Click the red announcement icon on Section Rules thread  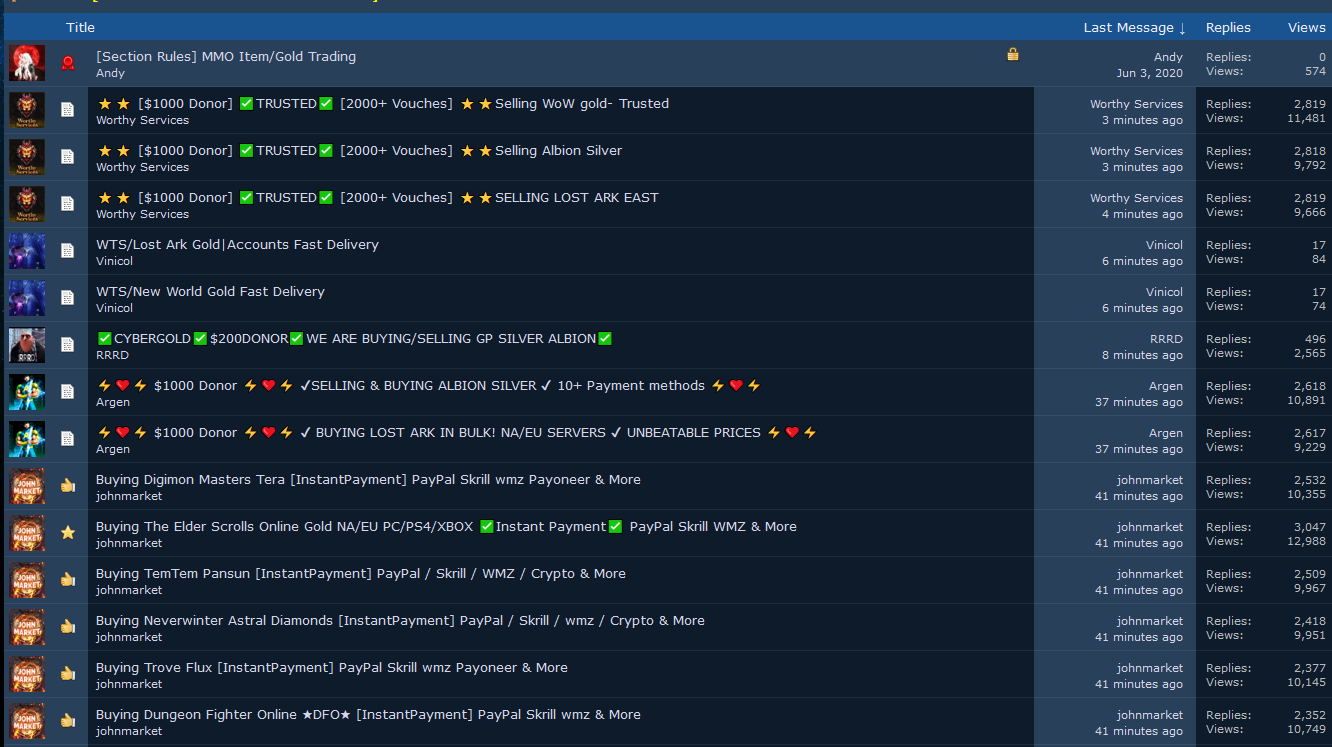pos(68,63)
